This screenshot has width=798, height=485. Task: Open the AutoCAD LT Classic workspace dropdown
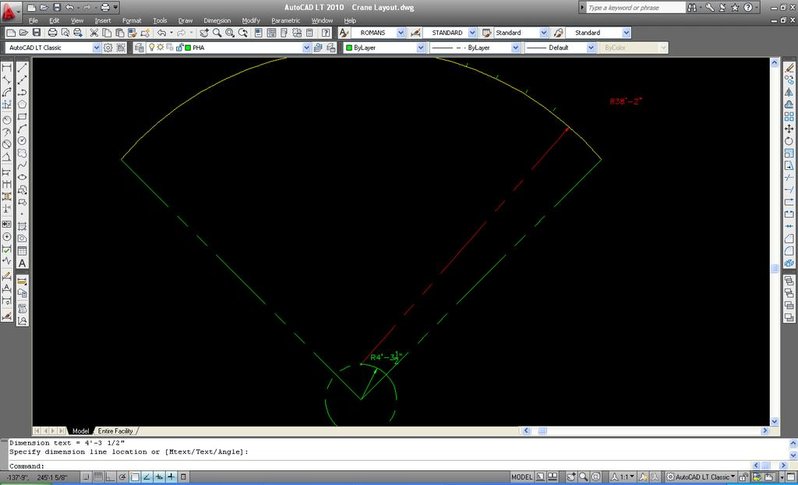tap(96, 47)
